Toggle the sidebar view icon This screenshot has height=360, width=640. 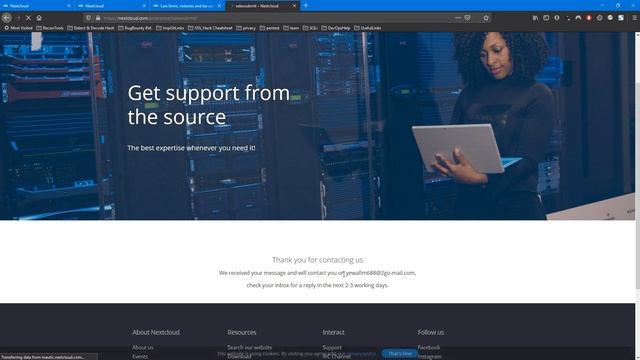pos(546,18)
